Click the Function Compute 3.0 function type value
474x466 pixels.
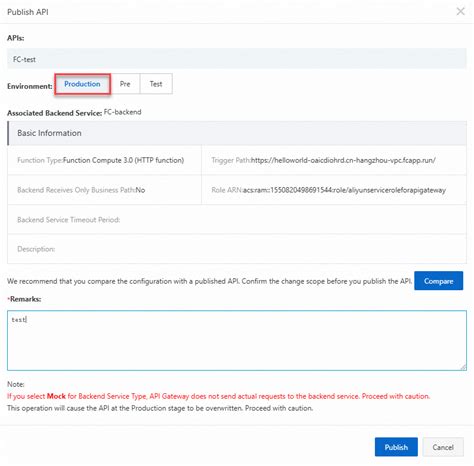click(x=123, y=160)
